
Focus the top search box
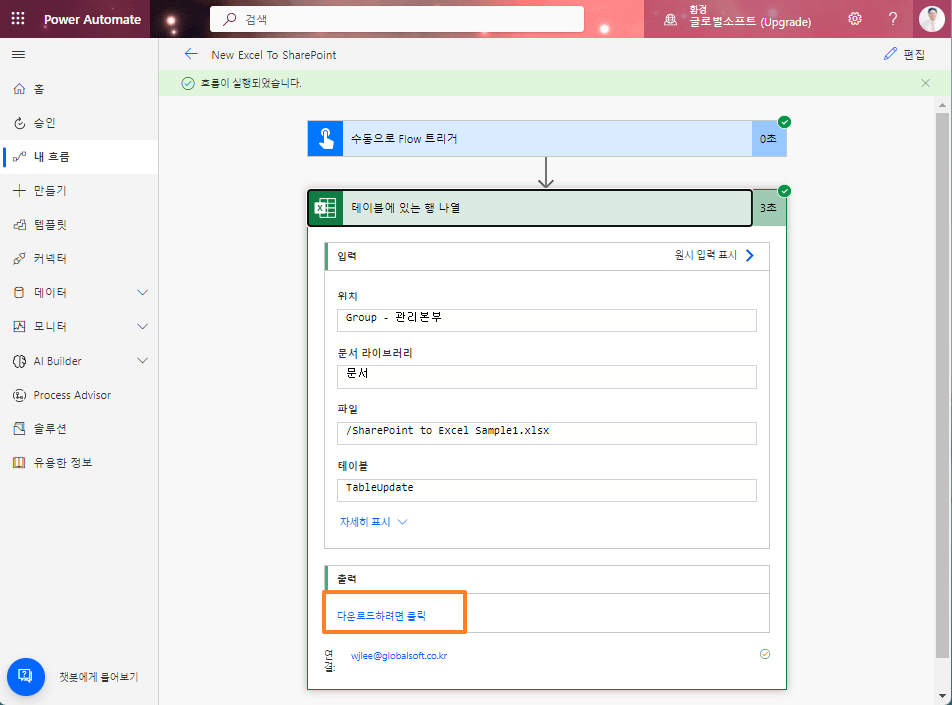[x=397, y=19]
